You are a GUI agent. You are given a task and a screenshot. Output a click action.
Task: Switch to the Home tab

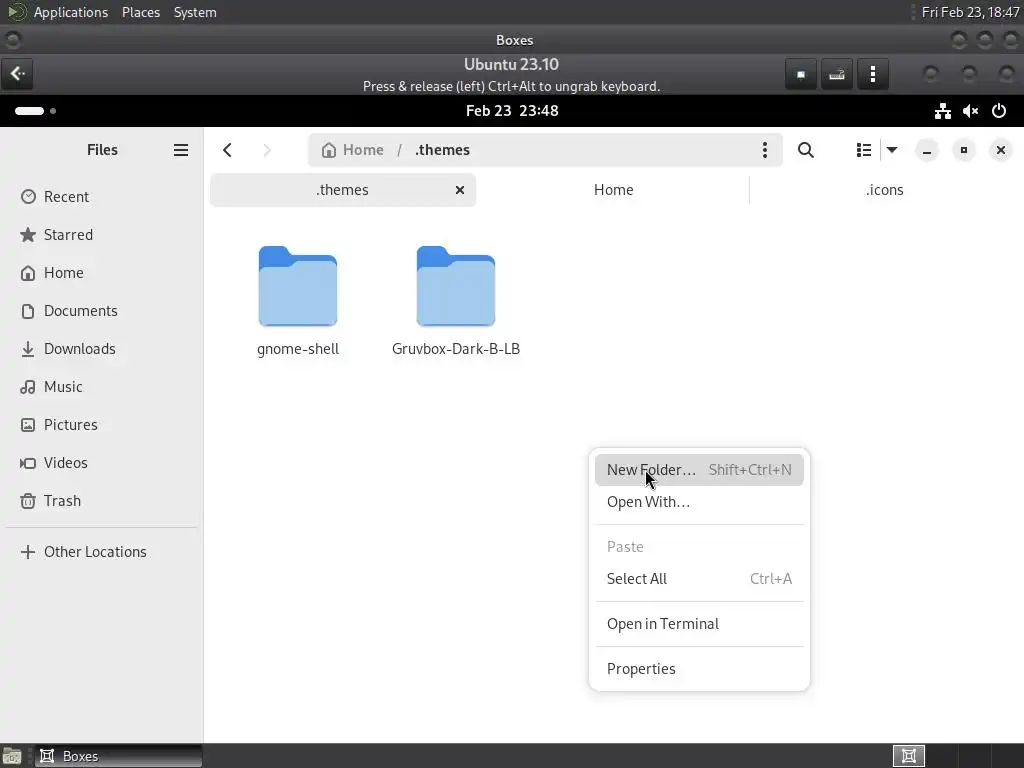pyautogui.click(x=613, y=190)
